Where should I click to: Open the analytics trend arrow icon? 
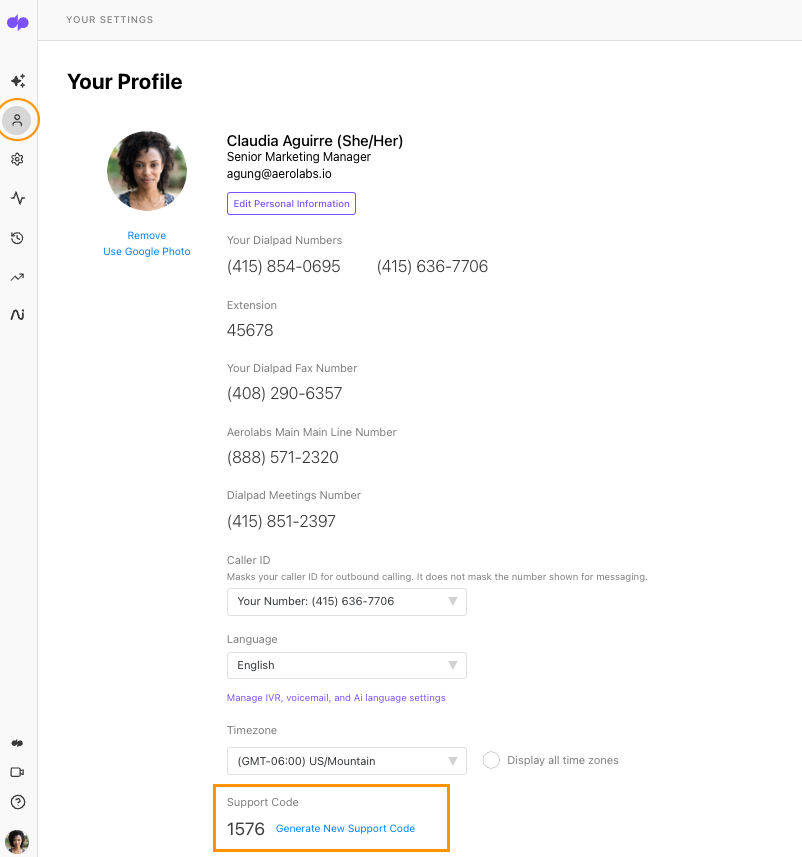point(17,277)
